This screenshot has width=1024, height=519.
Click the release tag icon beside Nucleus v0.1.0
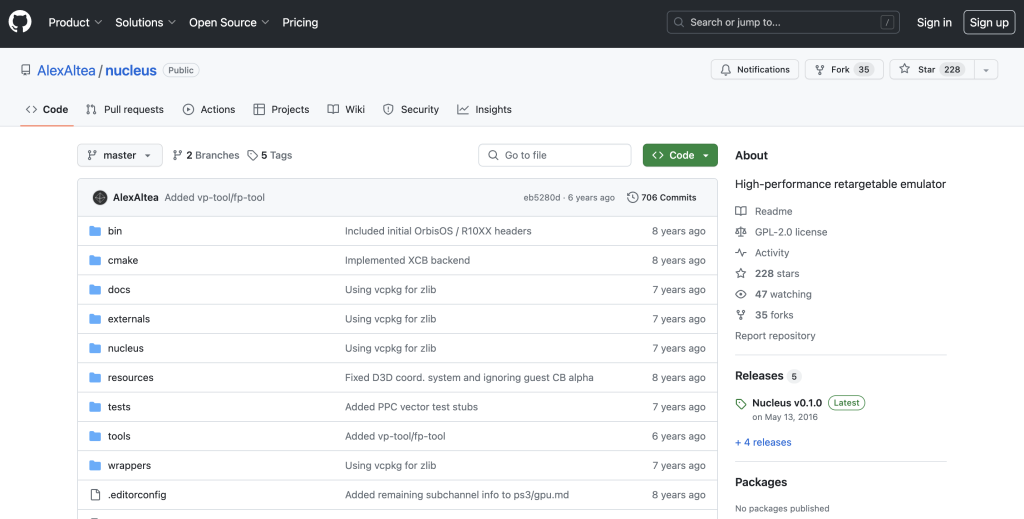point(741,404)
